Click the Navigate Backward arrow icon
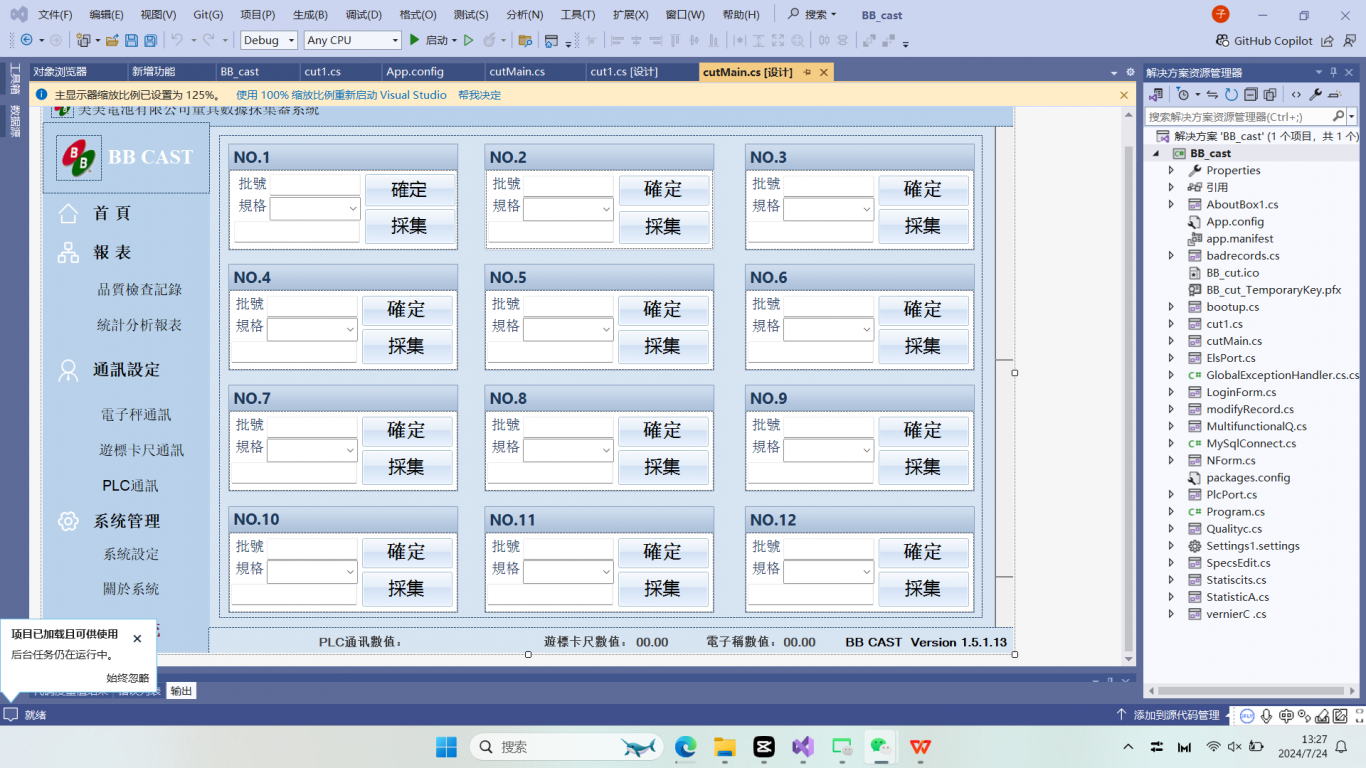The width and height of the screenshot is (1366, 768). click(27, 40)
